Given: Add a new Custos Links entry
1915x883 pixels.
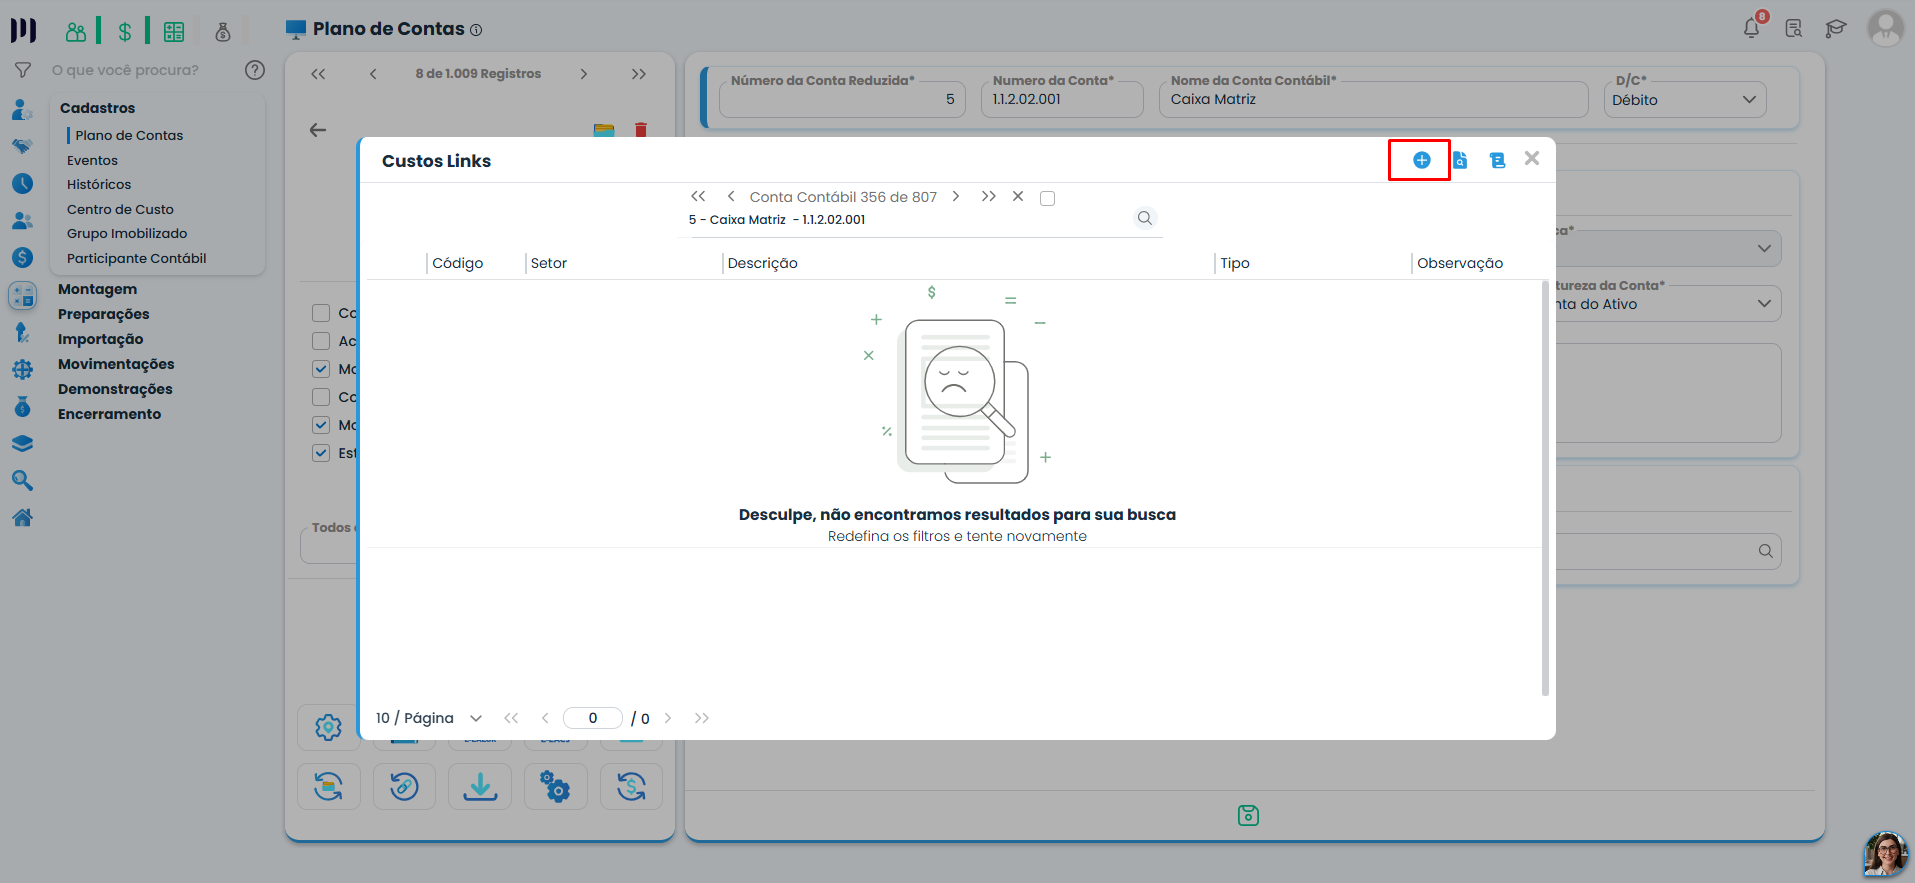Looking at the screenshot, I should click(1421, 160).
